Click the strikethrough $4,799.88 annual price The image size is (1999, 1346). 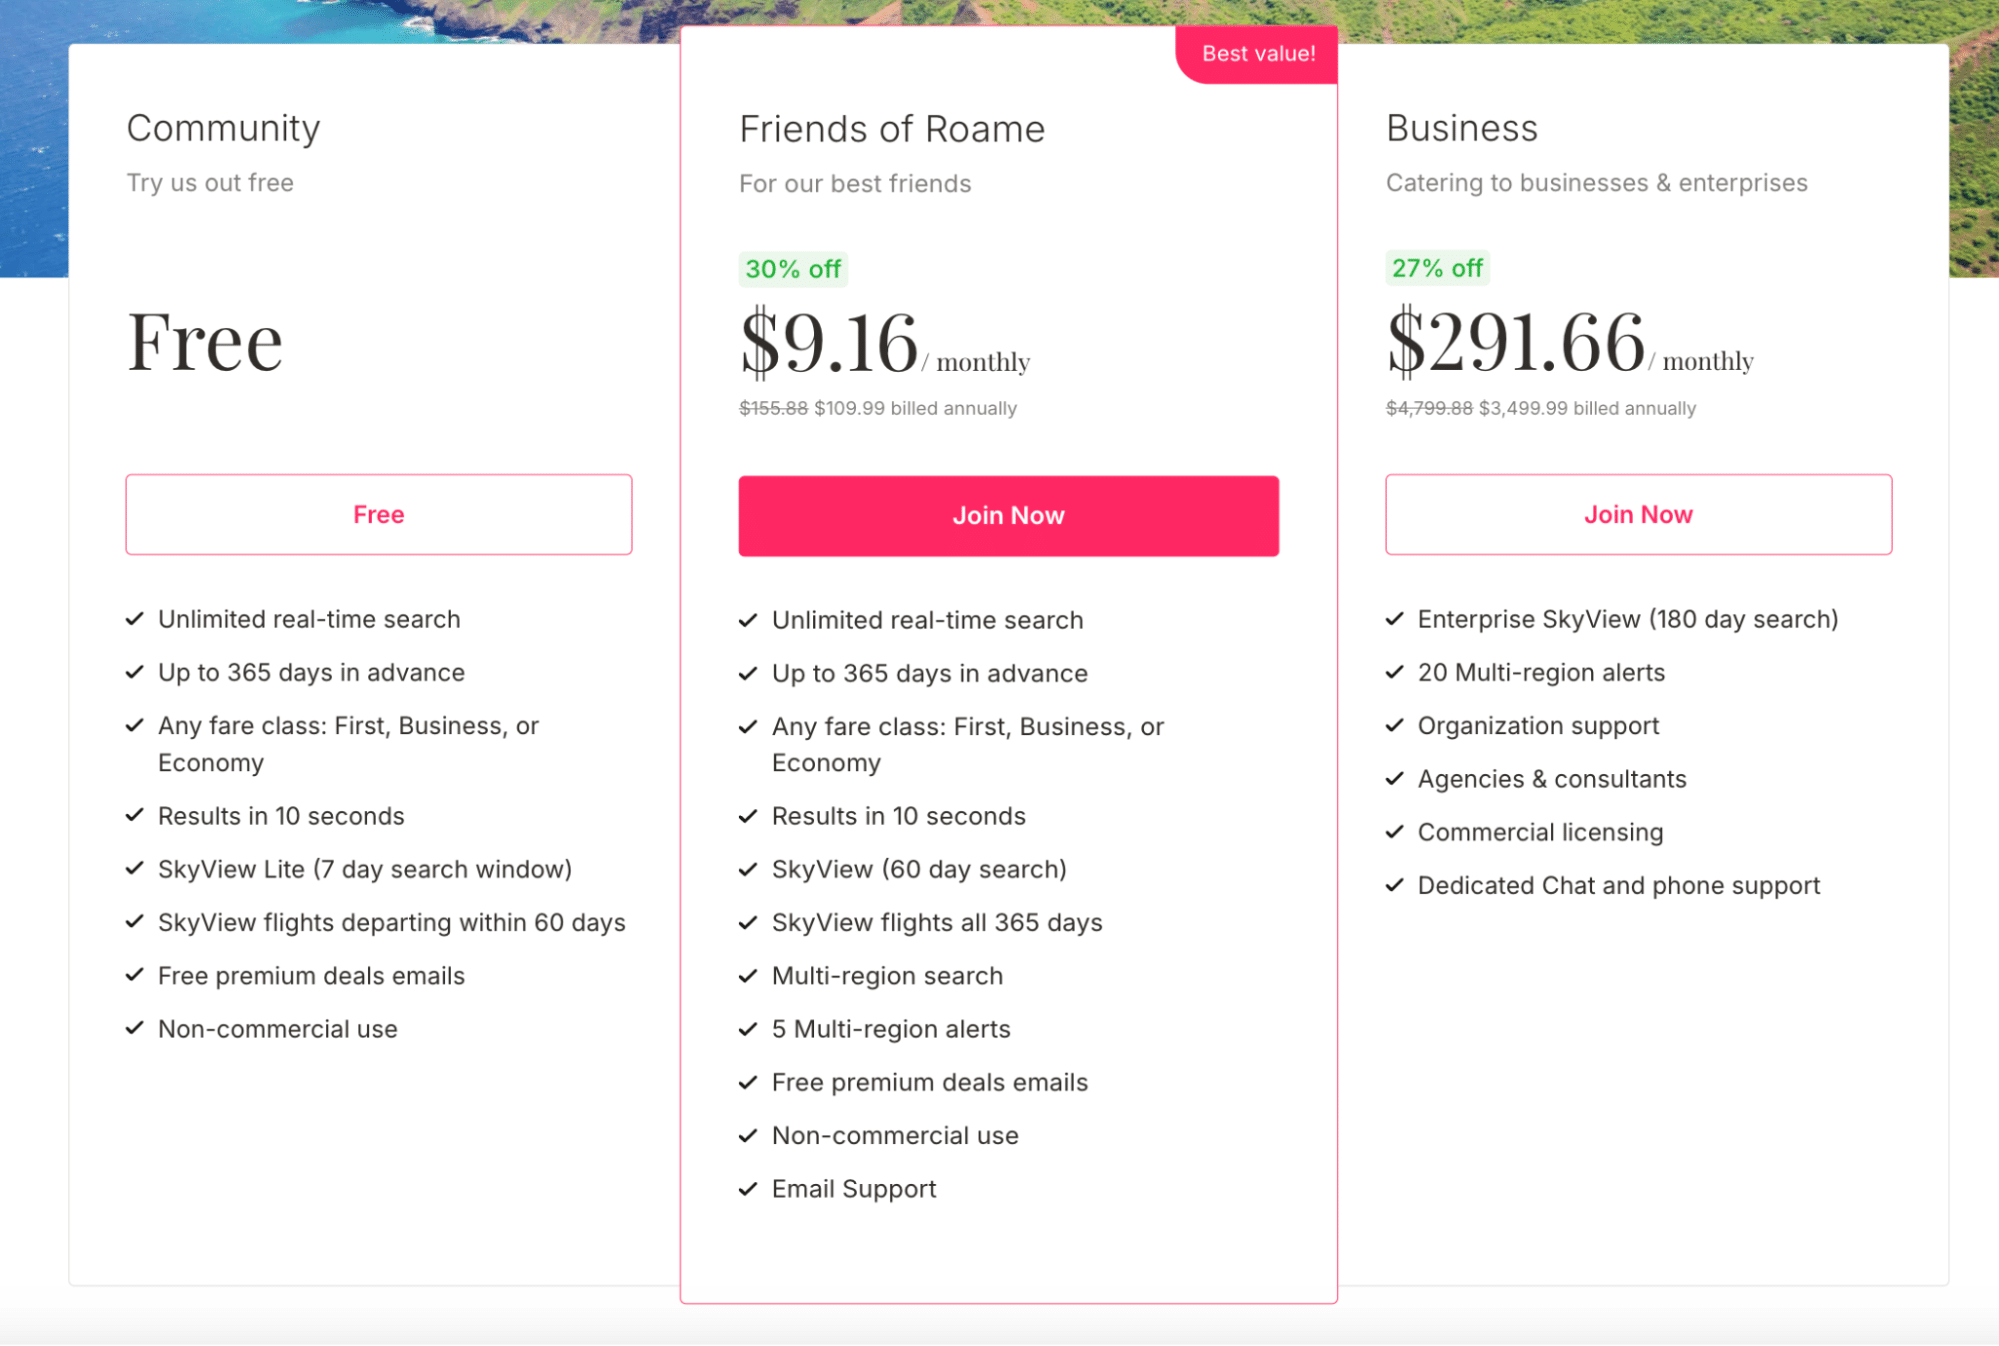[x=1429, y=408]
